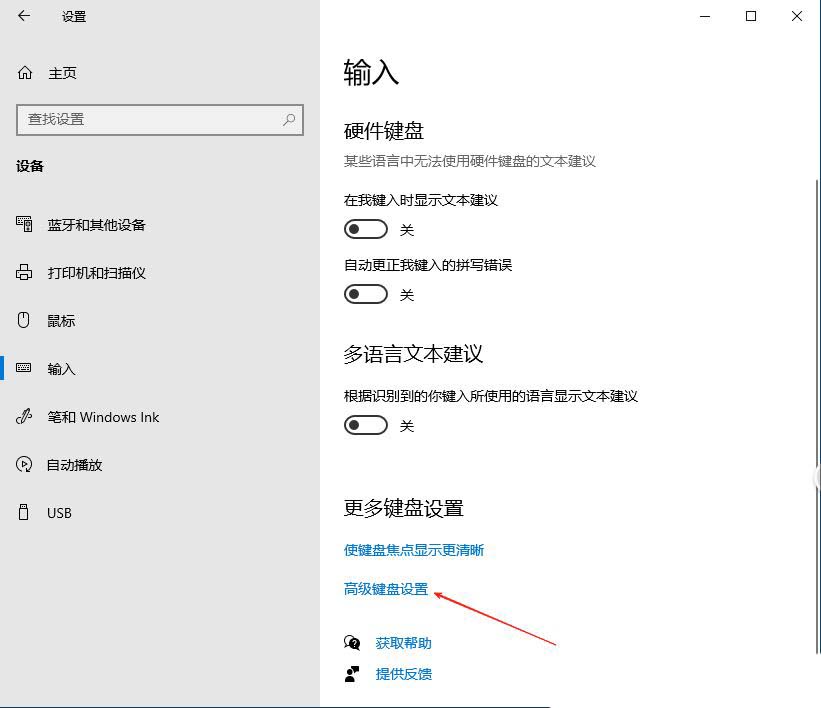Click the USB icon in sidebar
This screenshot has height=708, width=821.
coord(25,513)
